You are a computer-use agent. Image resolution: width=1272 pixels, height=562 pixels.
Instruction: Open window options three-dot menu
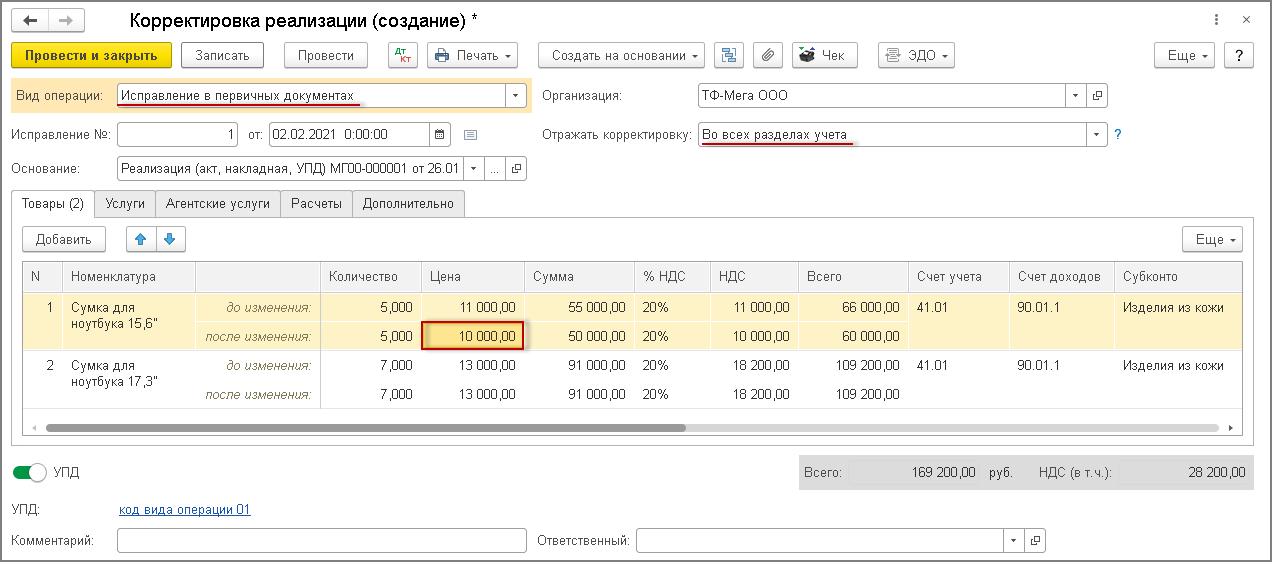coord(1216,20)
